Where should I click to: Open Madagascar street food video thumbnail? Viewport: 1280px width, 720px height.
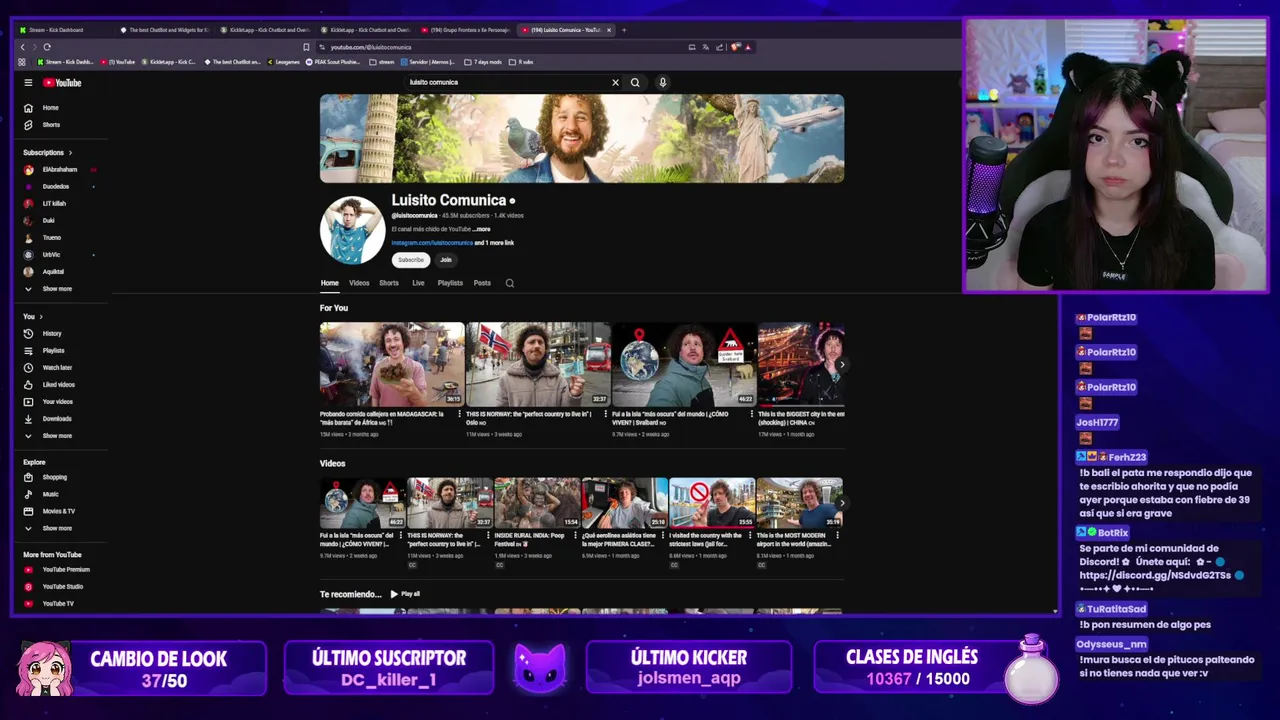point(392,364)
